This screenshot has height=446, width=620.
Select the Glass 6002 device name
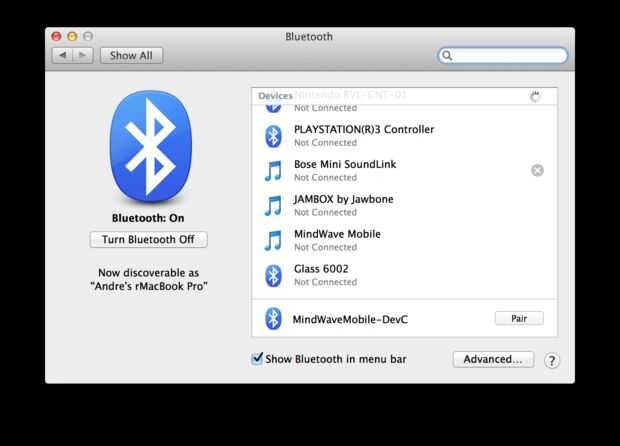[321, 269]
